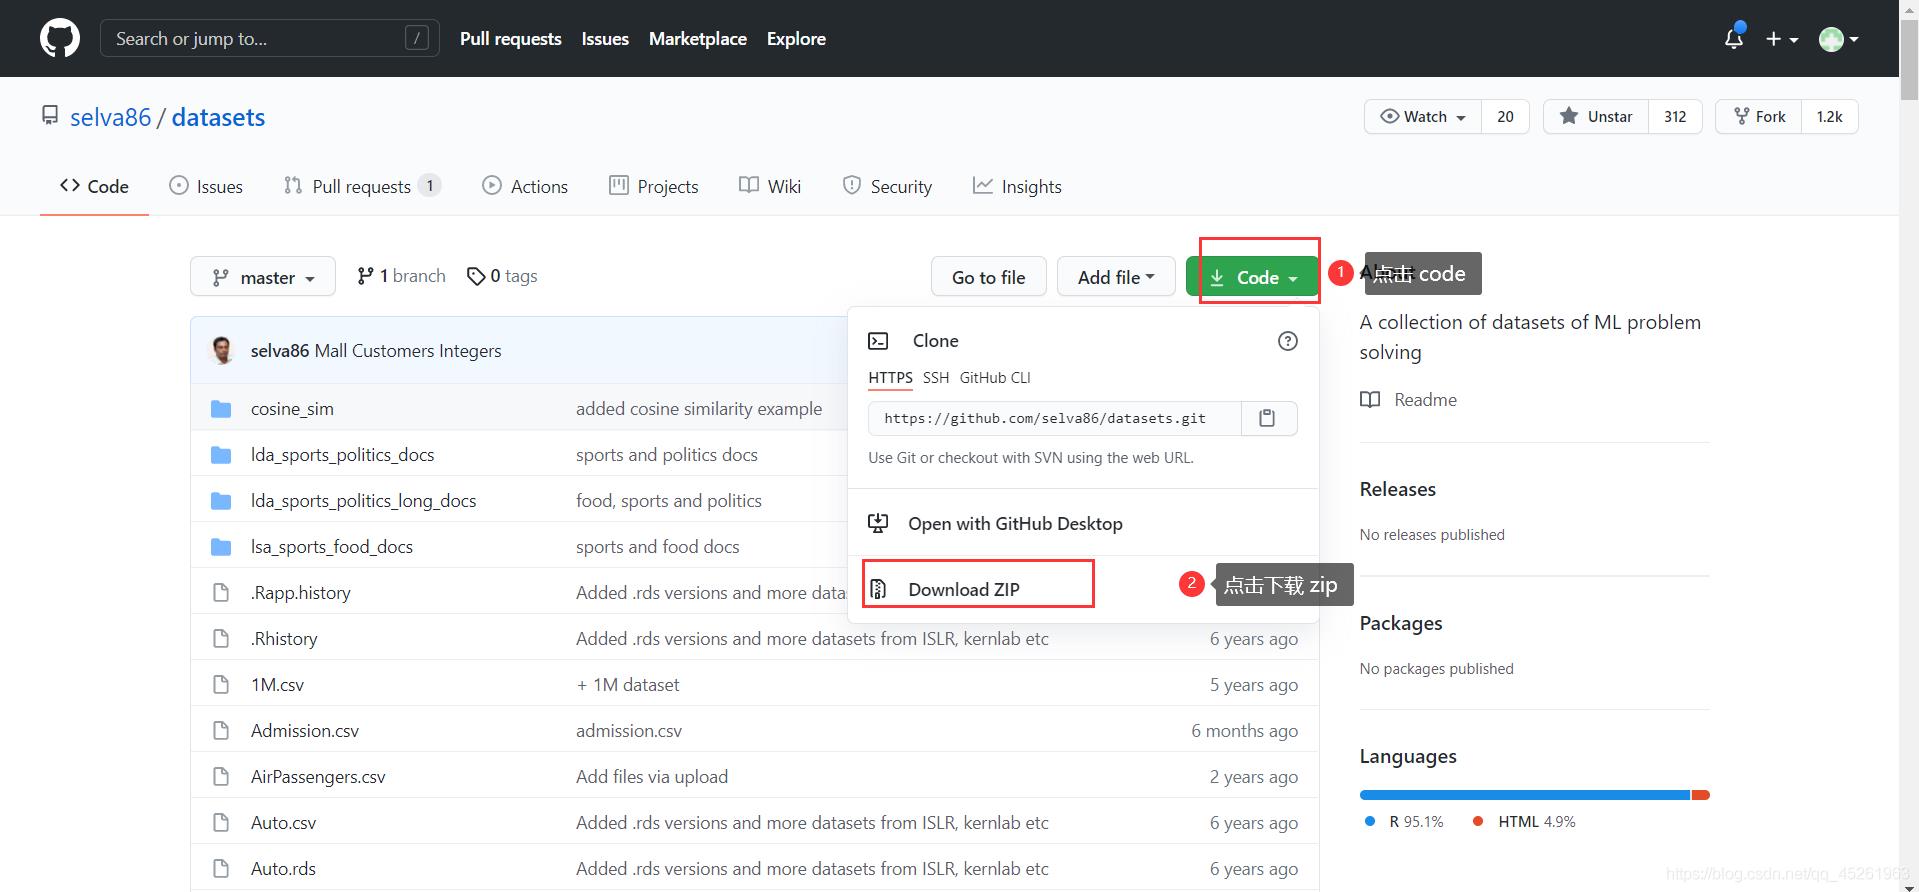Image resolution: width=1919 pixels, height=892 pixels.
Task: Open the Packages heading link
Action: click(1400, 623)
